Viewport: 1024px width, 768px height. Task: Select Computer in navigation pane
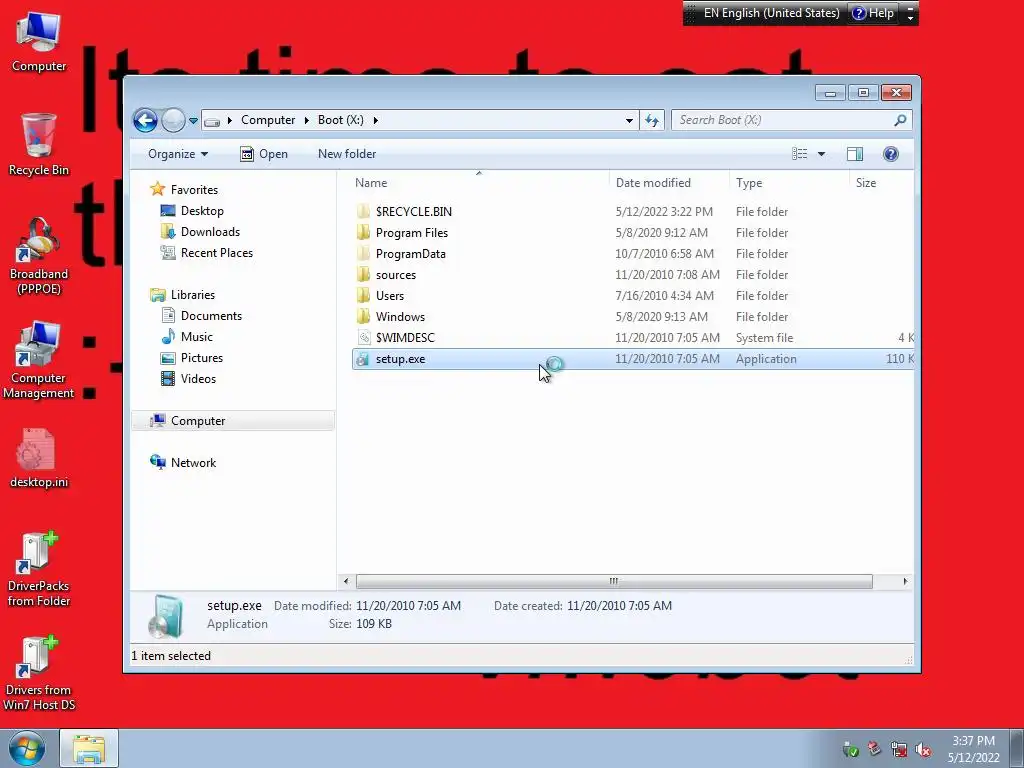(x=232, y=421)
